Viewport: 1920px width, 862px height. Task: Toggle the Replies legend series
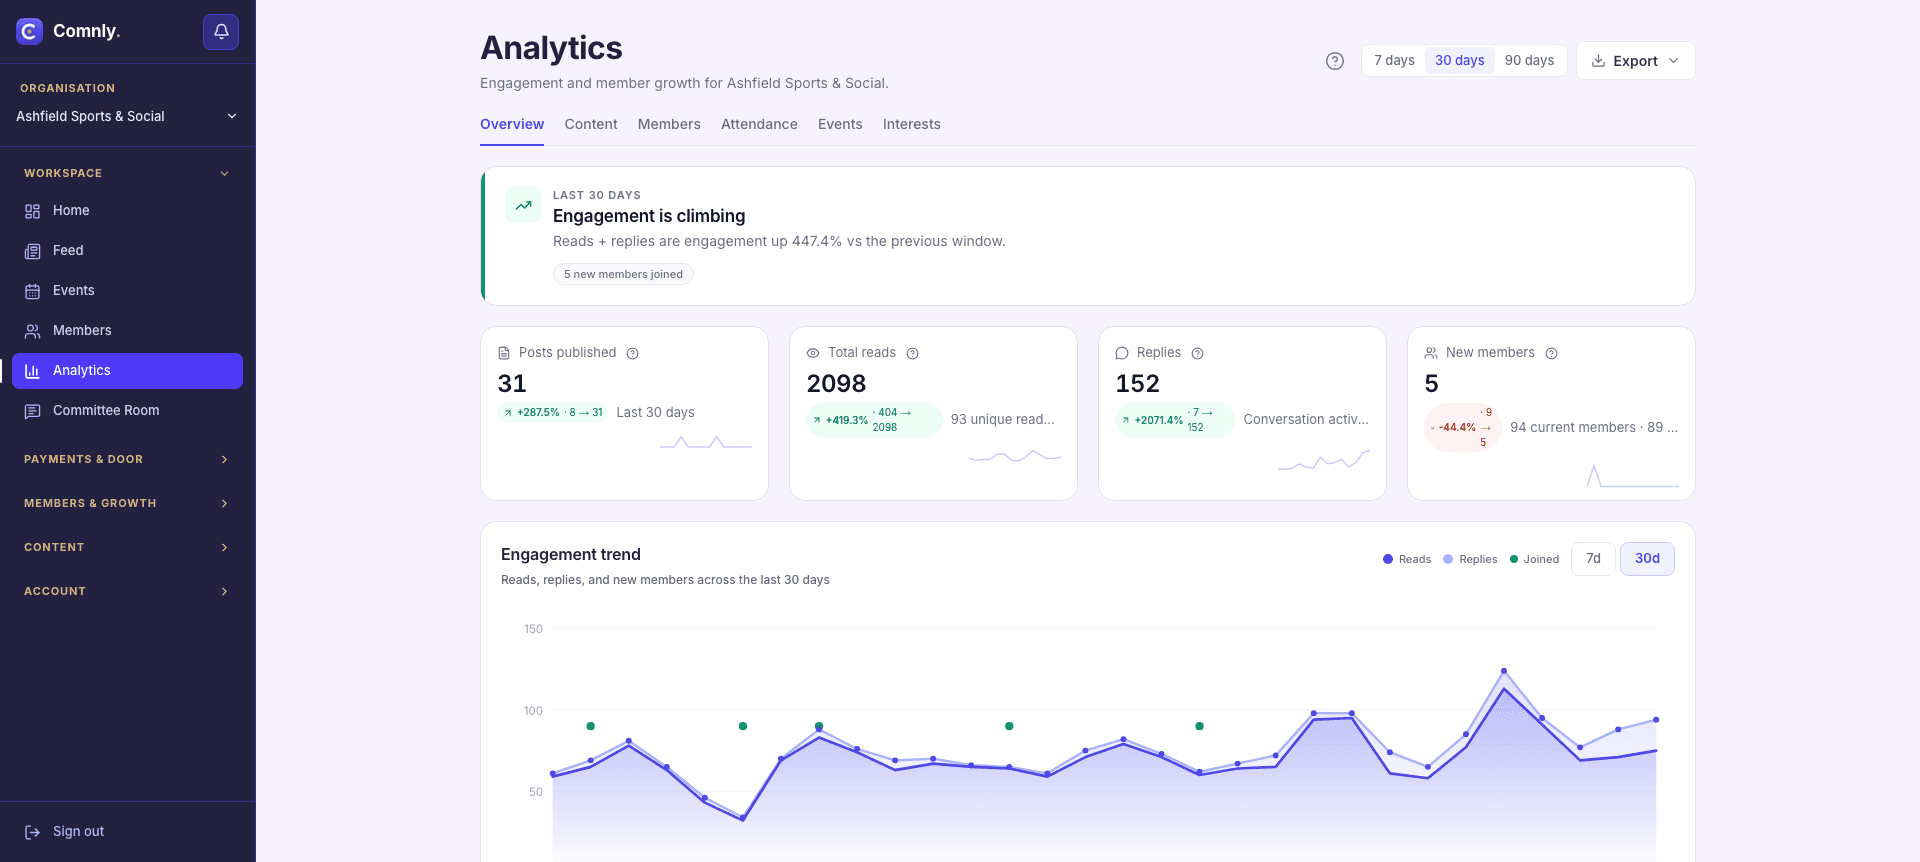1470,559
